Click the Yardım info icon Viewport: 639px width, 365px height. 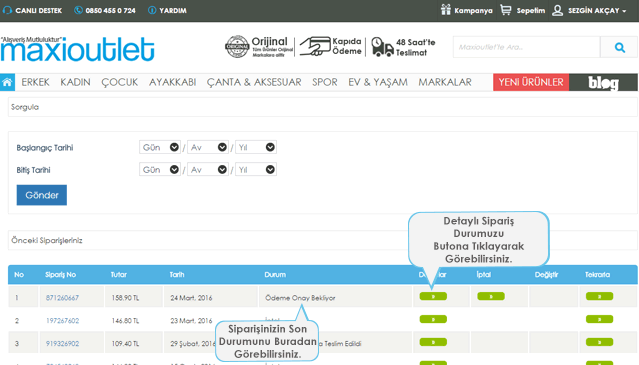(x=152, y=10)
